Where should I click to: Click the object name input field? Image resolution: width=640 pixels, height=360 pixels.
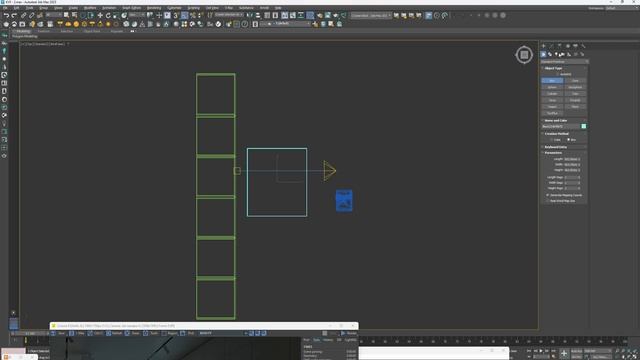pos(560,126)
